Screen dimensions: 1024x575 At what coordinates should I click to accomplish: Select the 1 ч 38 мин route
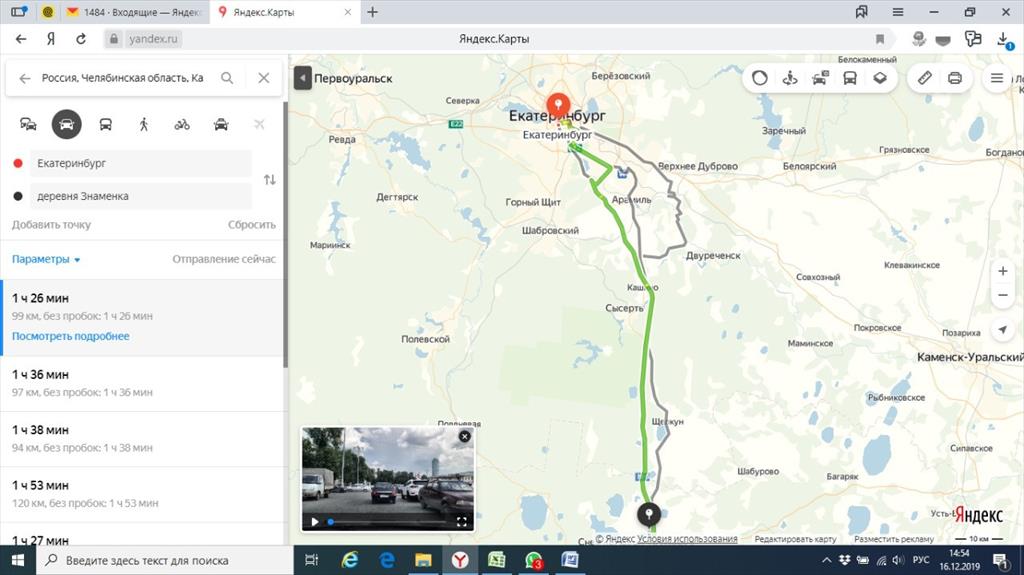(142, 439)
